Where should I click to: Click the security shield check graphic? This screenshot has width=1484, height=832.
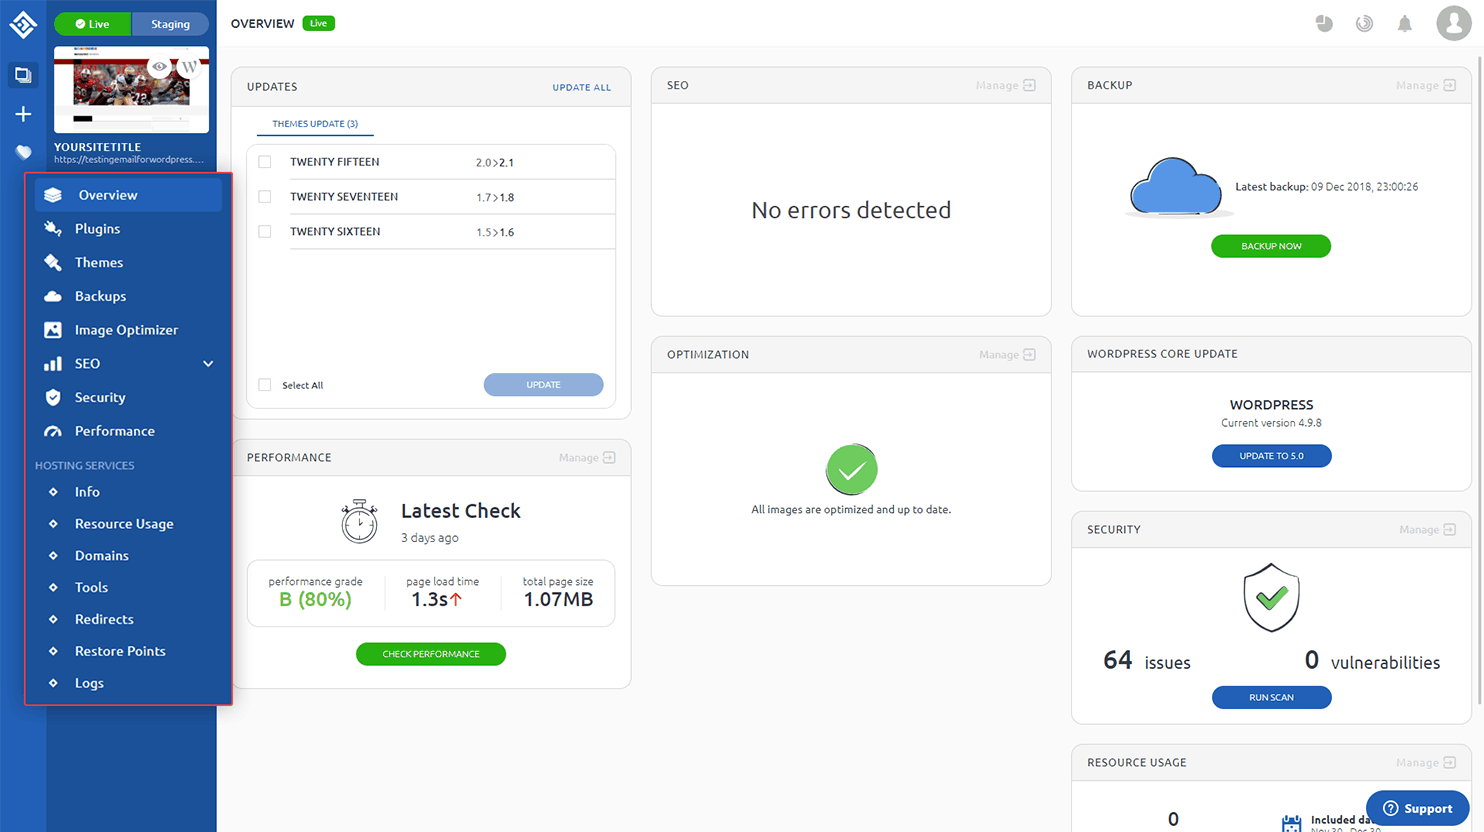tap(1271, 598)
